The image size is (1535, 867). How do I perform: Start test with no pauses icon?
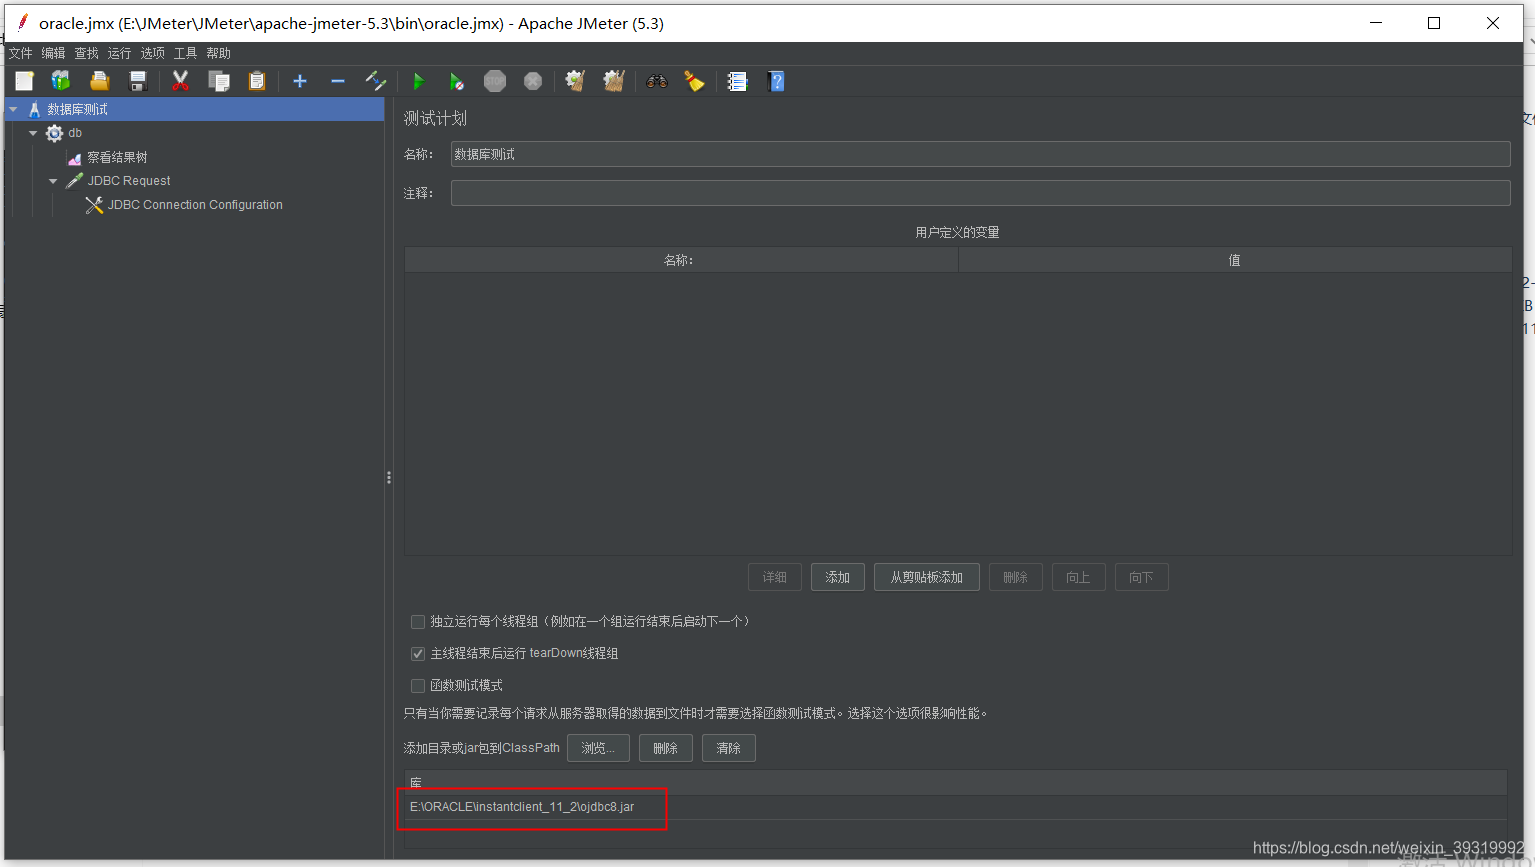point(456,81)
